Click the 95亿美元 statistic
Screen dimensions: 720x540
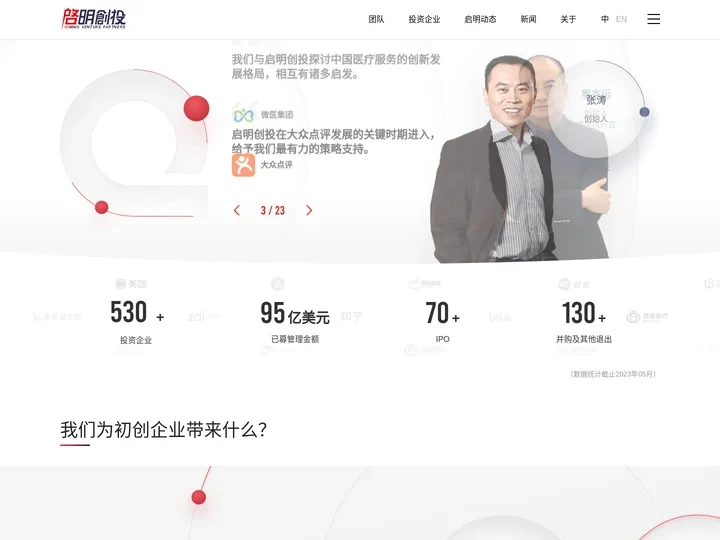tap(295, 321)
